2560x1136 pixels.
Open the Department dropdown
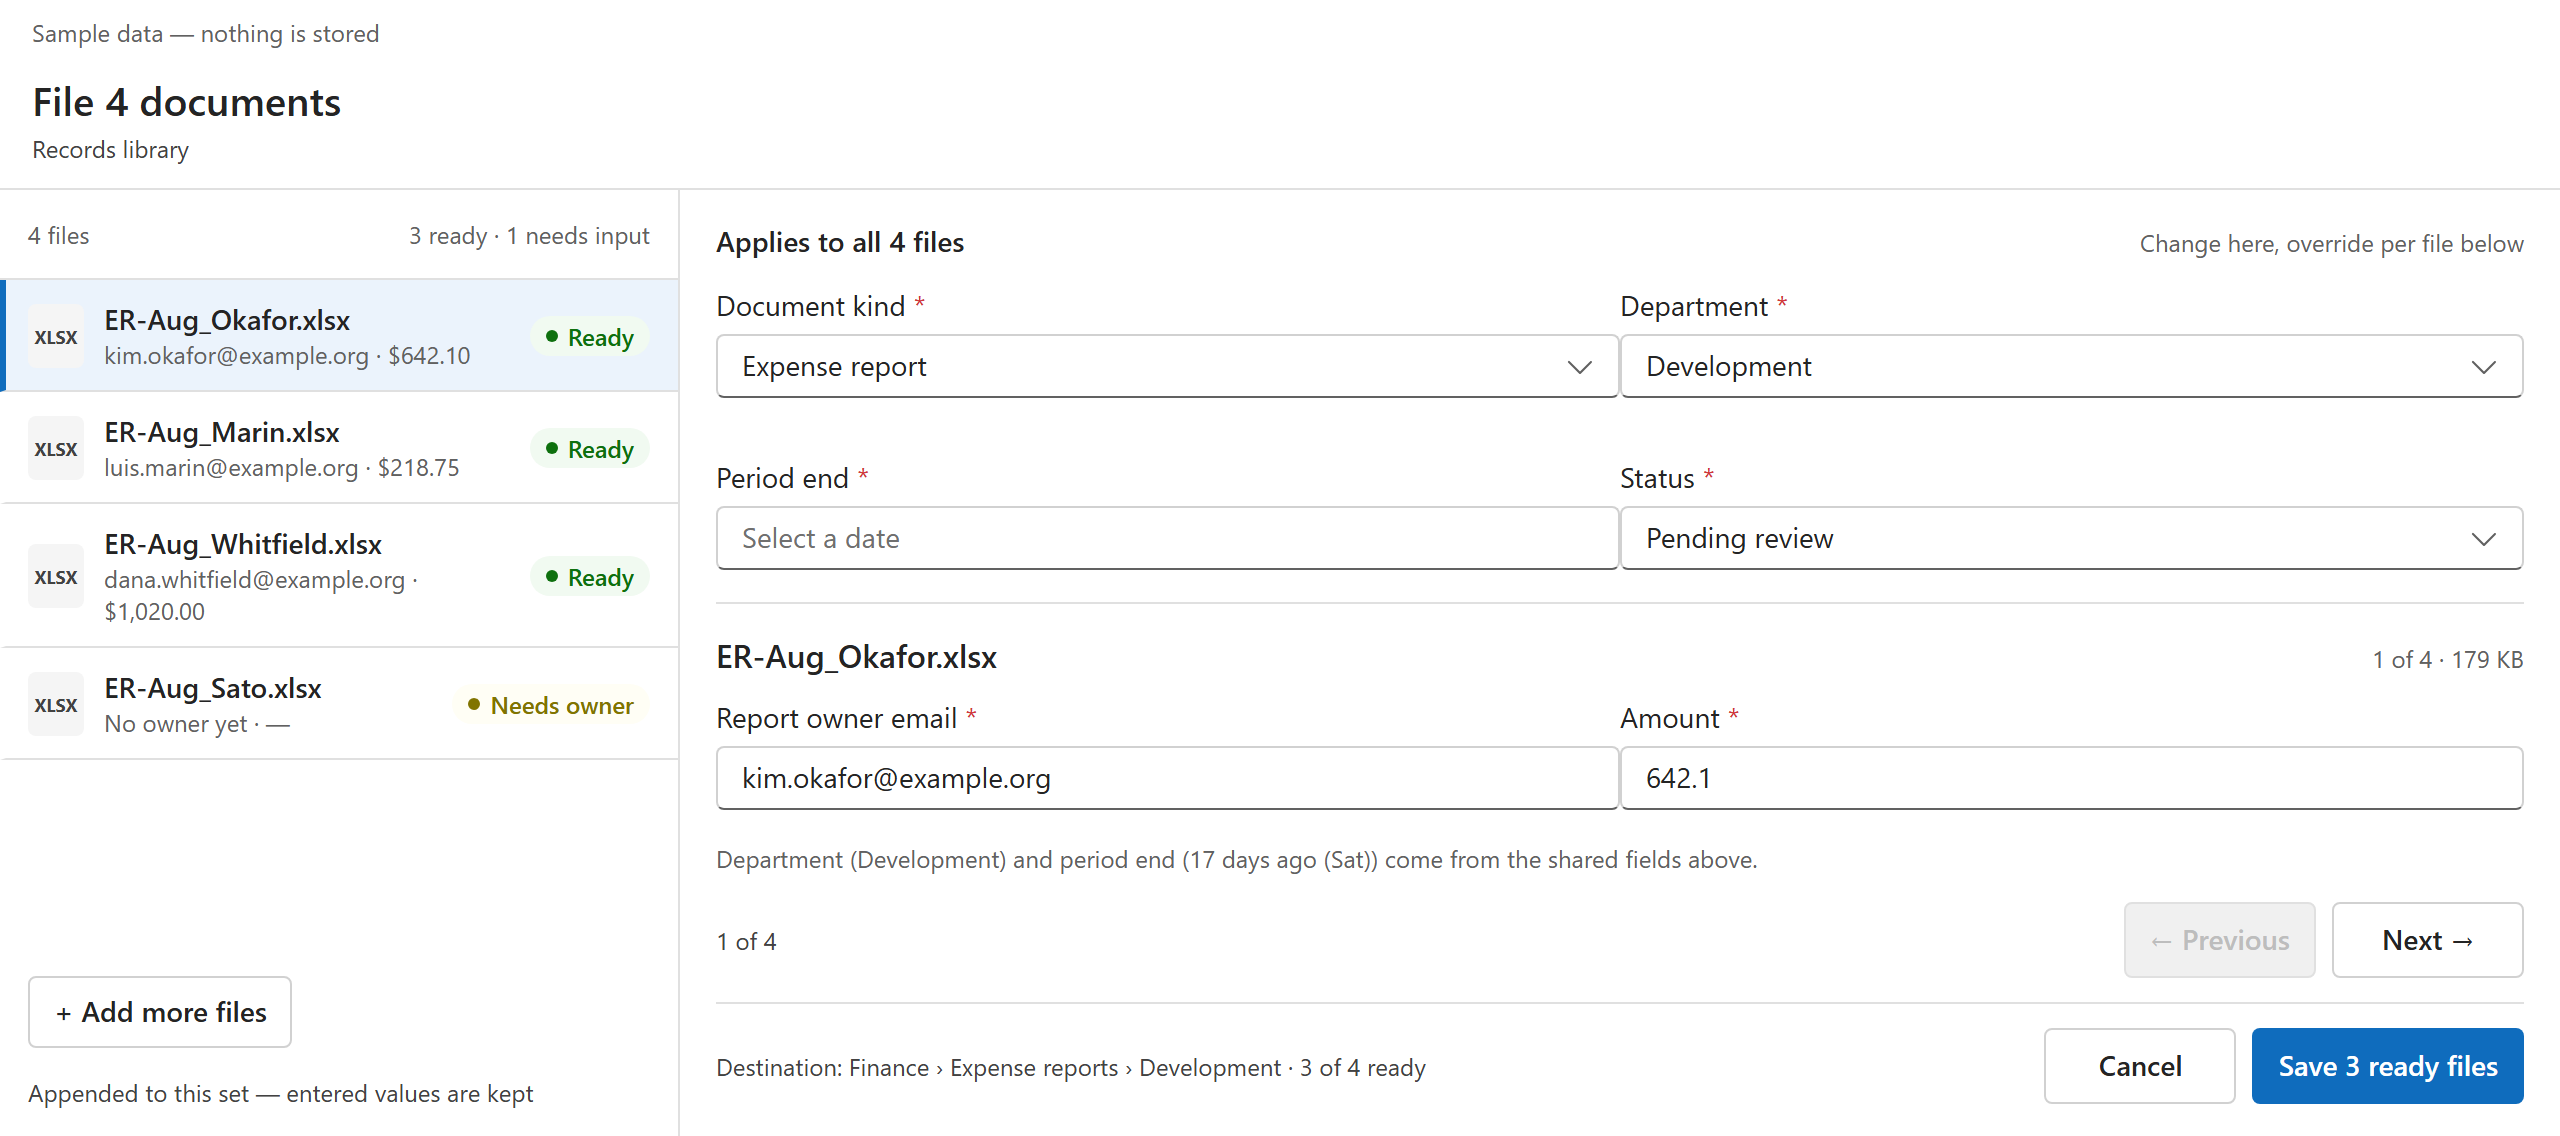tap(2071, 366)
